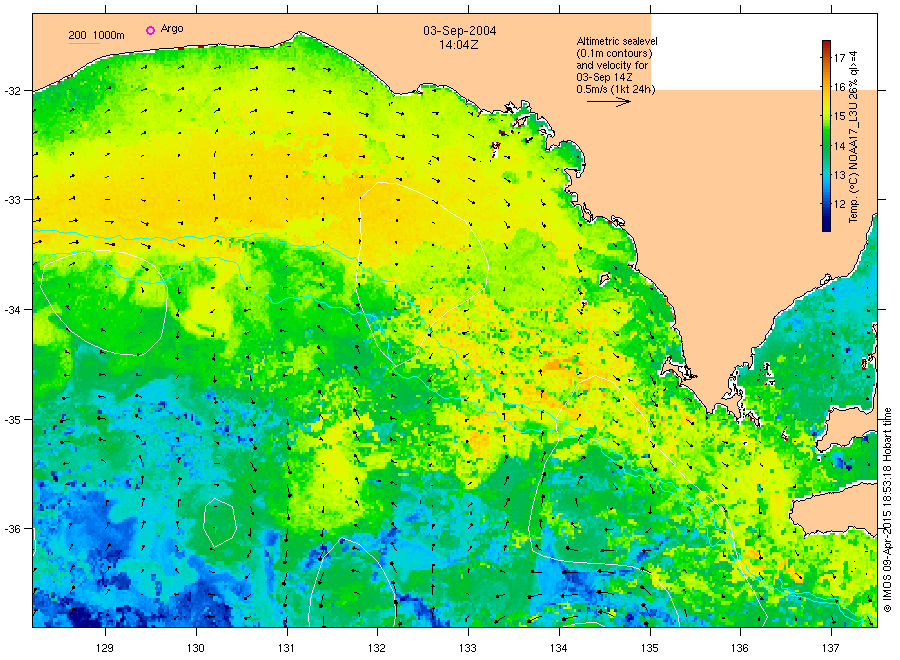The image size is (900, 660).
Task: Click the '-32' latitude axis label
Action: coord(12,91)
